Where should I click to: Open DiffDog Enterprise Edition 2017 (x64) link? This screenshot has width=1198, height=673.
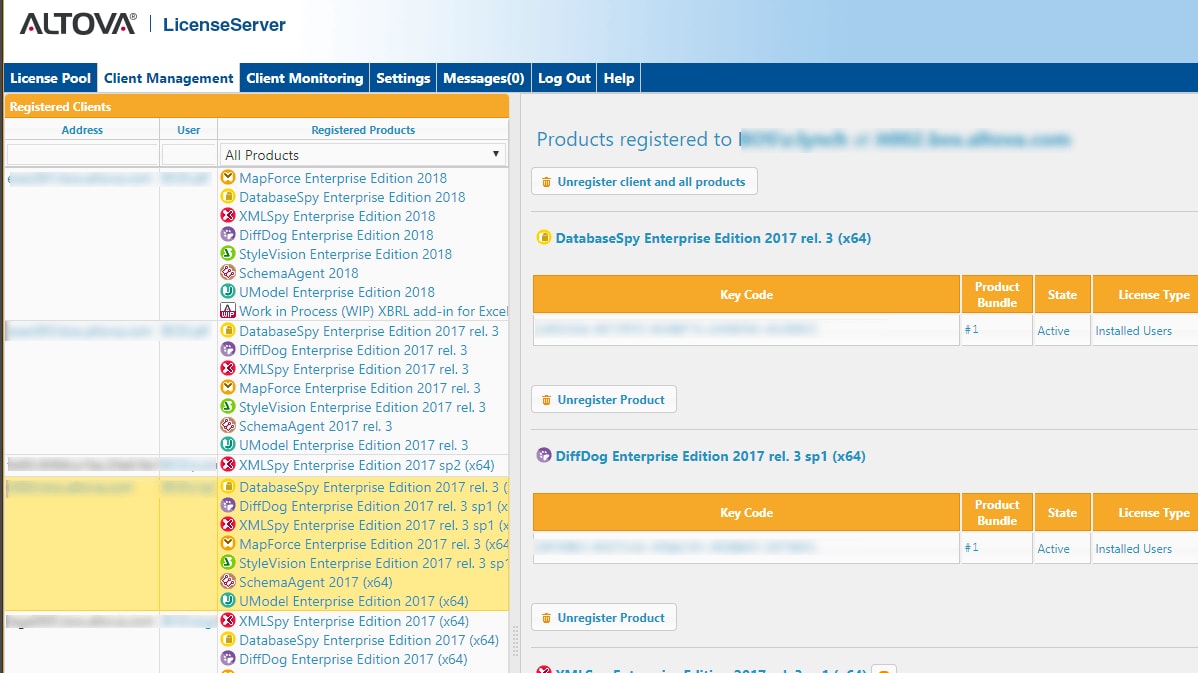coord(353,659)
